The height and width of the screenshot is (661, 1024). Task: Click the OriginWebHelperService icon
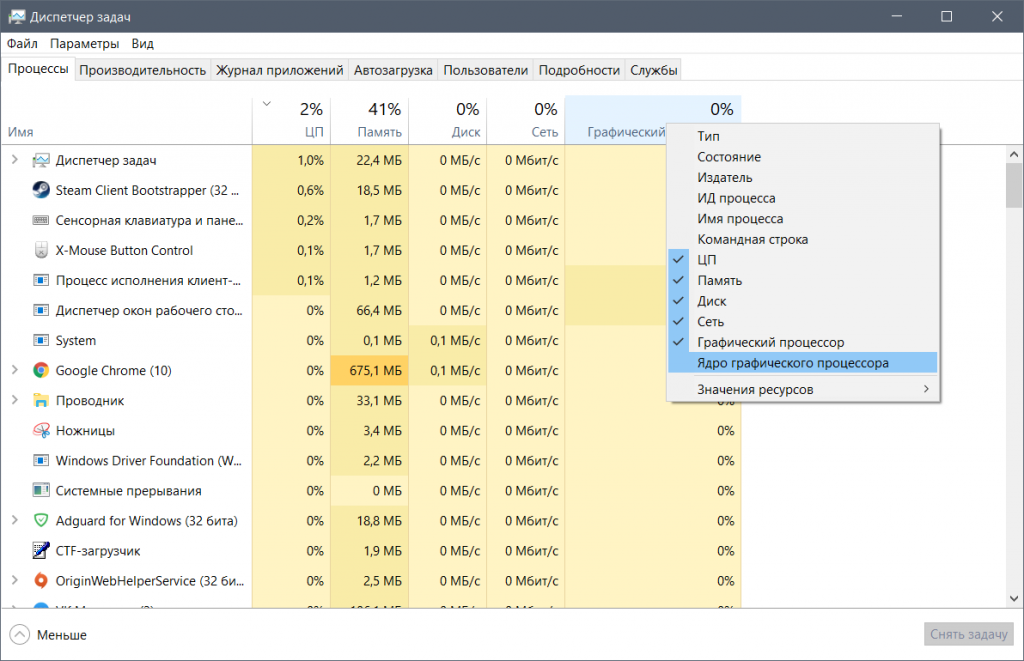point(41,580)
